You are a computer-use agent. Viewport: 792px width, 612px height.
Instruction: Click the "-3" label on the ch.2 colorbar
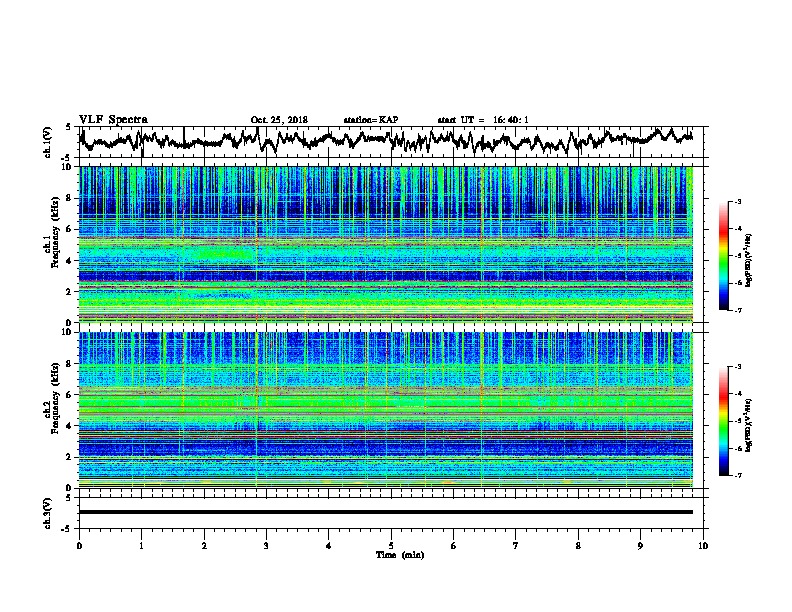(738, 367)
